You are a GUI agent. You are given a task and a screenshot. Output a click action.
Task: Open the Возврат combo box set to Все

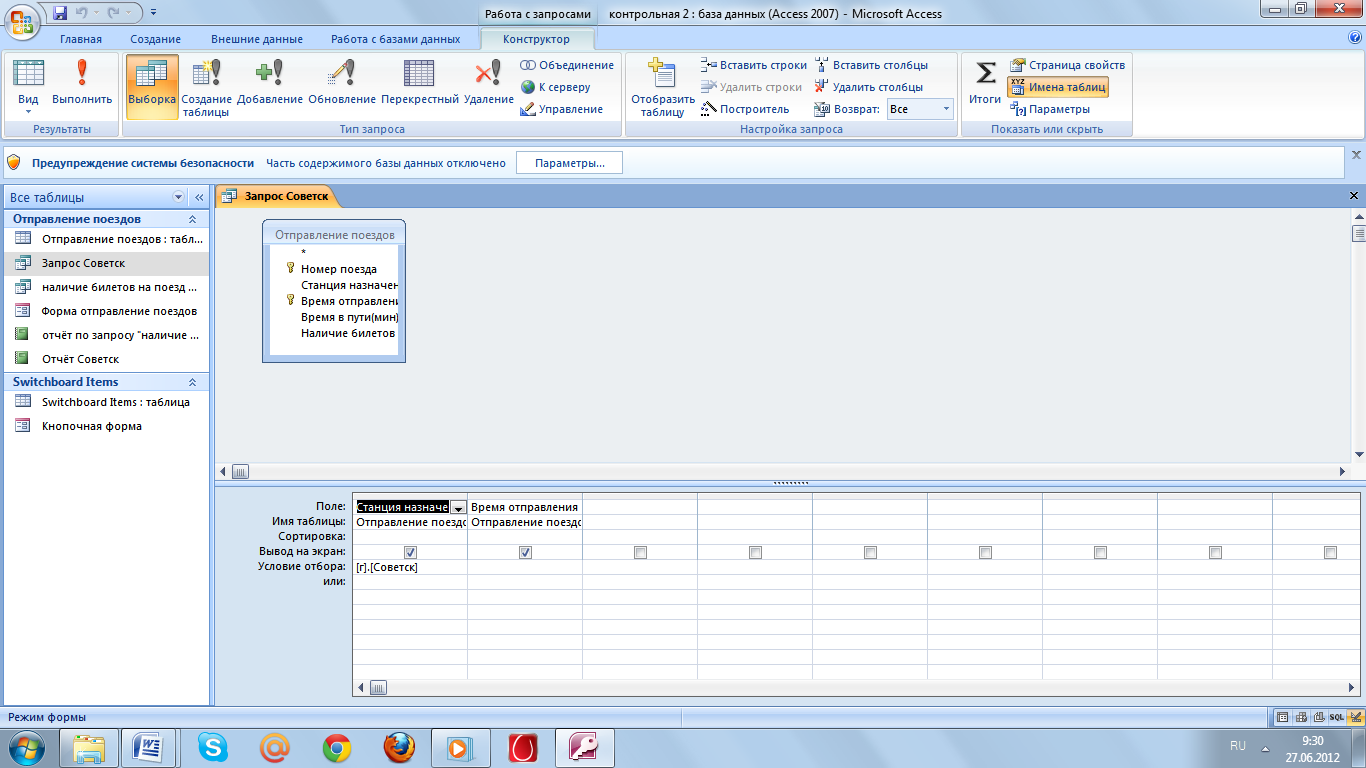click(x=920, y=109)
